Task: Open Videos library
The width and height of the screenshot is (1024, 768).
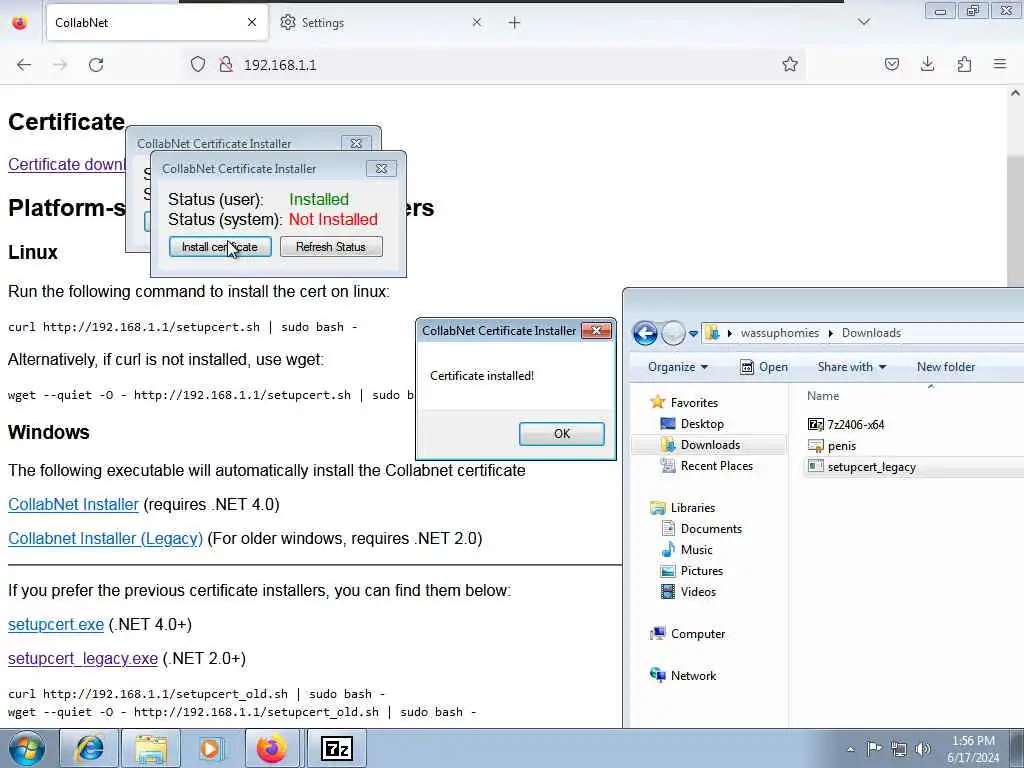Action: (688, 592)
